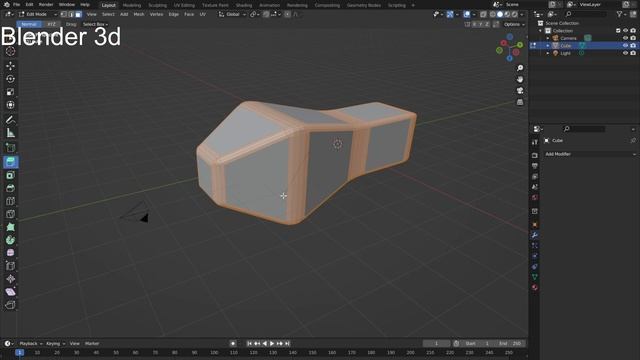Toggle auto keying record button

point(233,344)
